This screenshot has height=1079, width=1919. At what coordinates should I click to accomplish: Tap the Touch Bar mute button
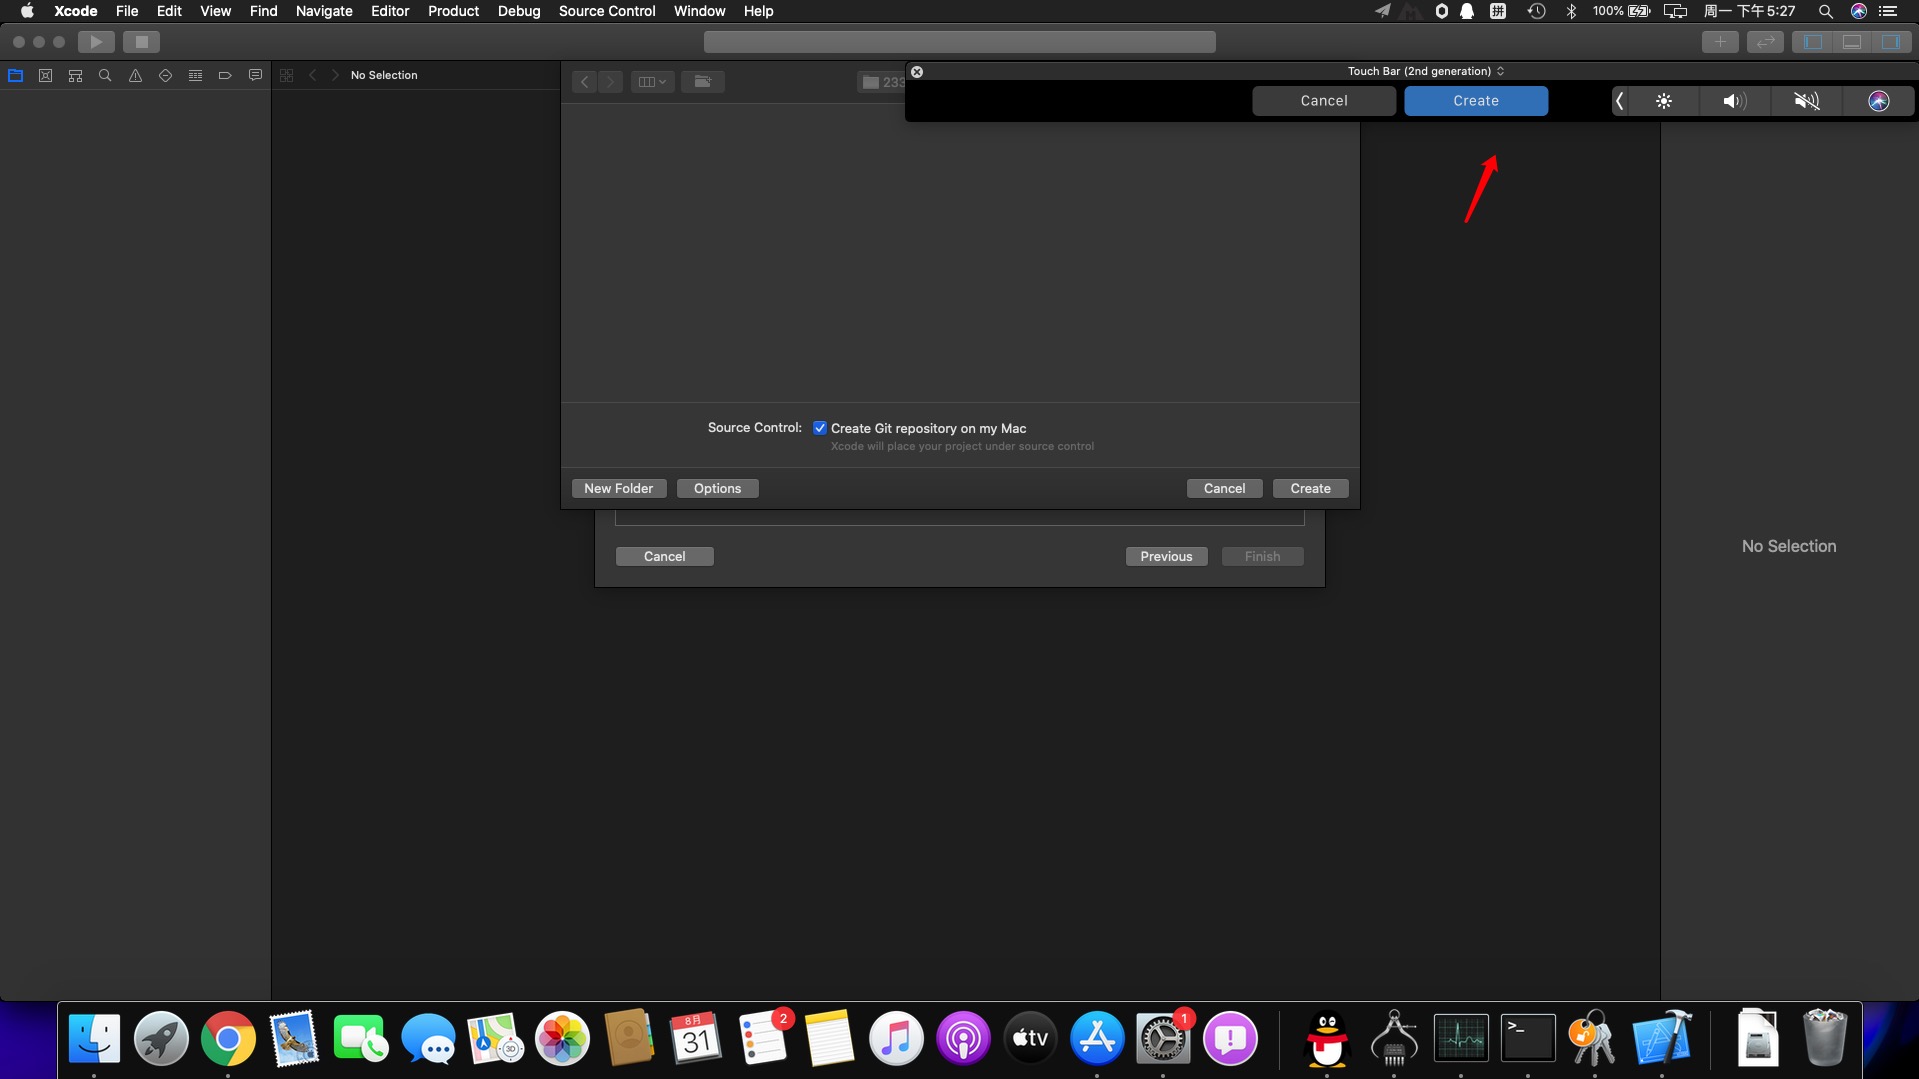pyautogui.click(x=1806, y=101)
